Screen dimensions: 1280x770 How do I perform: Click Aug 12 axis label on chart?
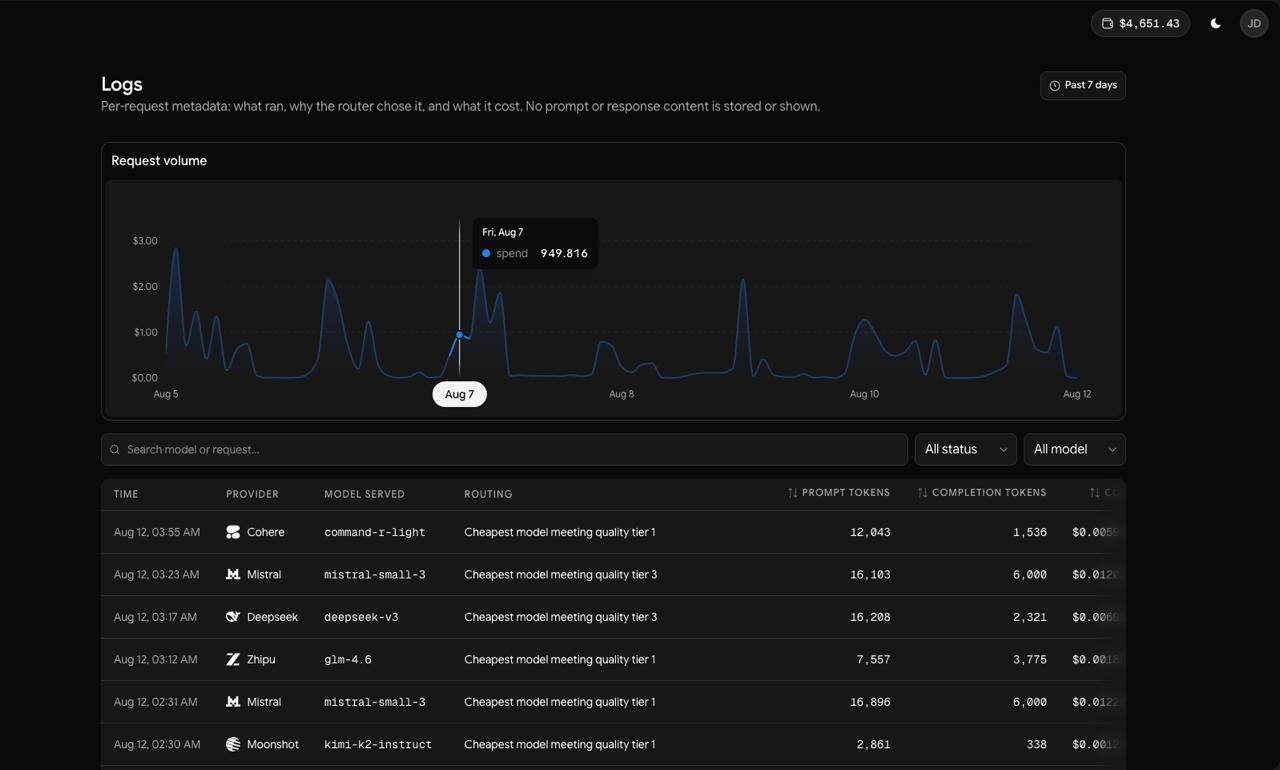tap(1077, 394)
